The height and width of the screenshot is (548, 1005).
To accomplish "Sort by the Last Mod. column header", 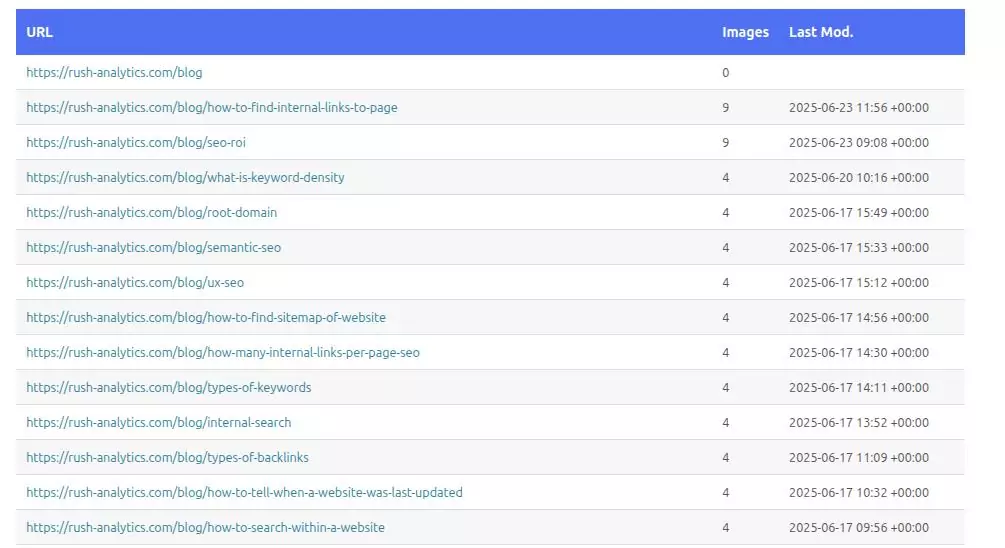I will click(821, 32).
